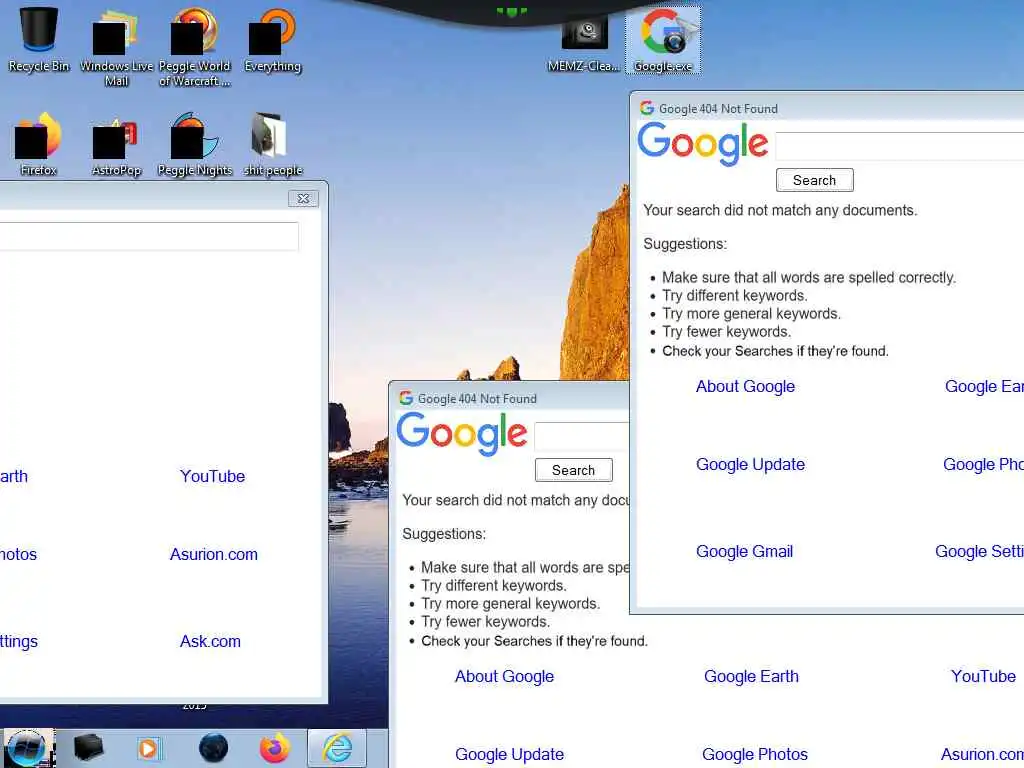The image size is (1024, 768).
Task: Open Google Update in lower window
Action: pyautogui.click(x=509, y=754)
